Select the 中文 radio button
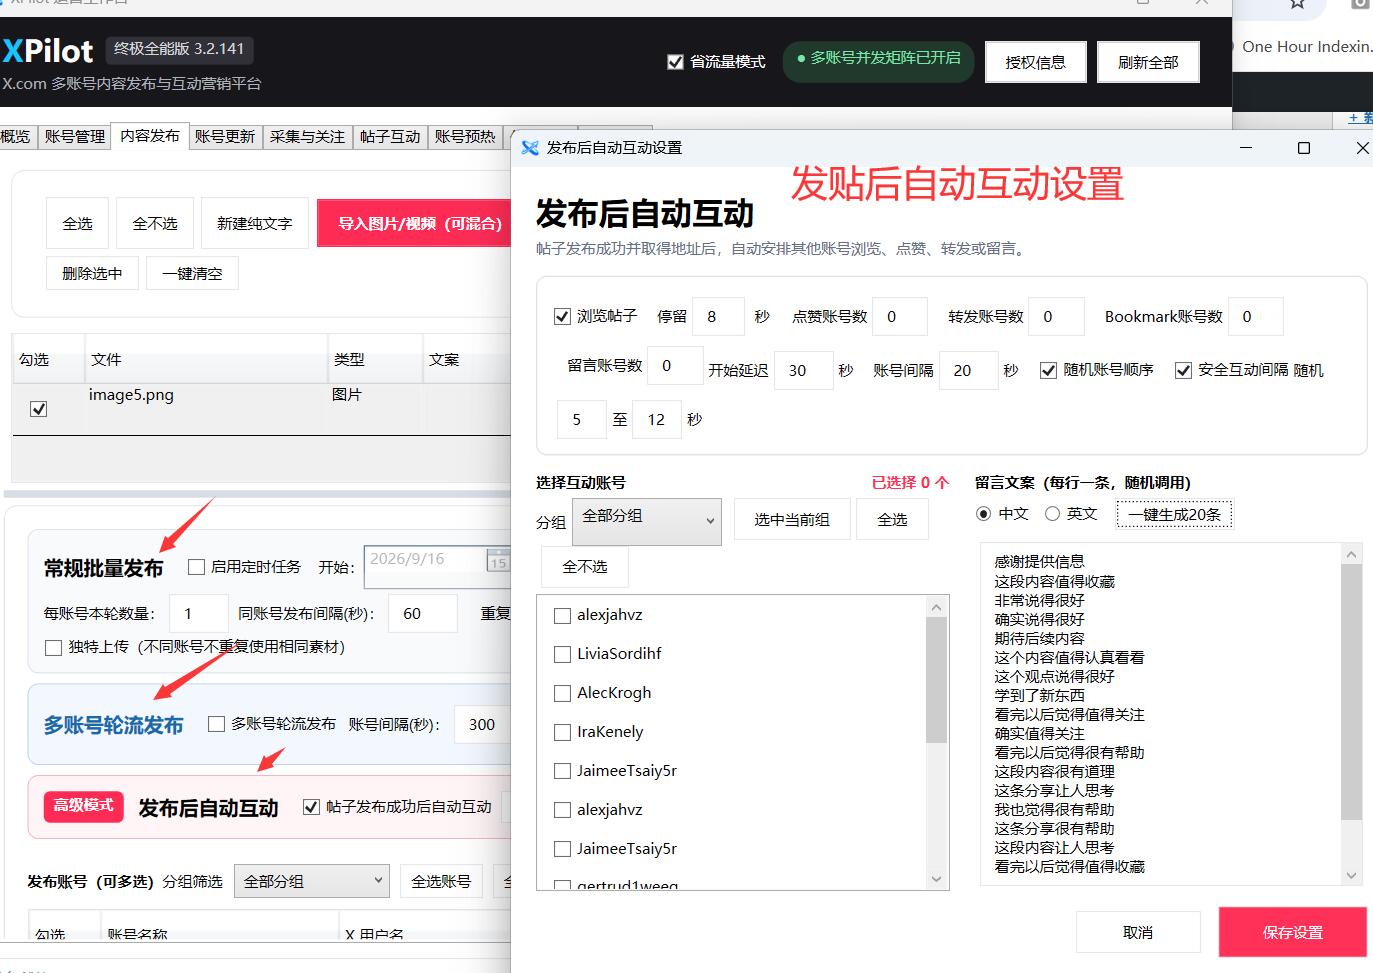Image resolution: width=1373 pixels, height=973 pixels. [x=983, y=514]
